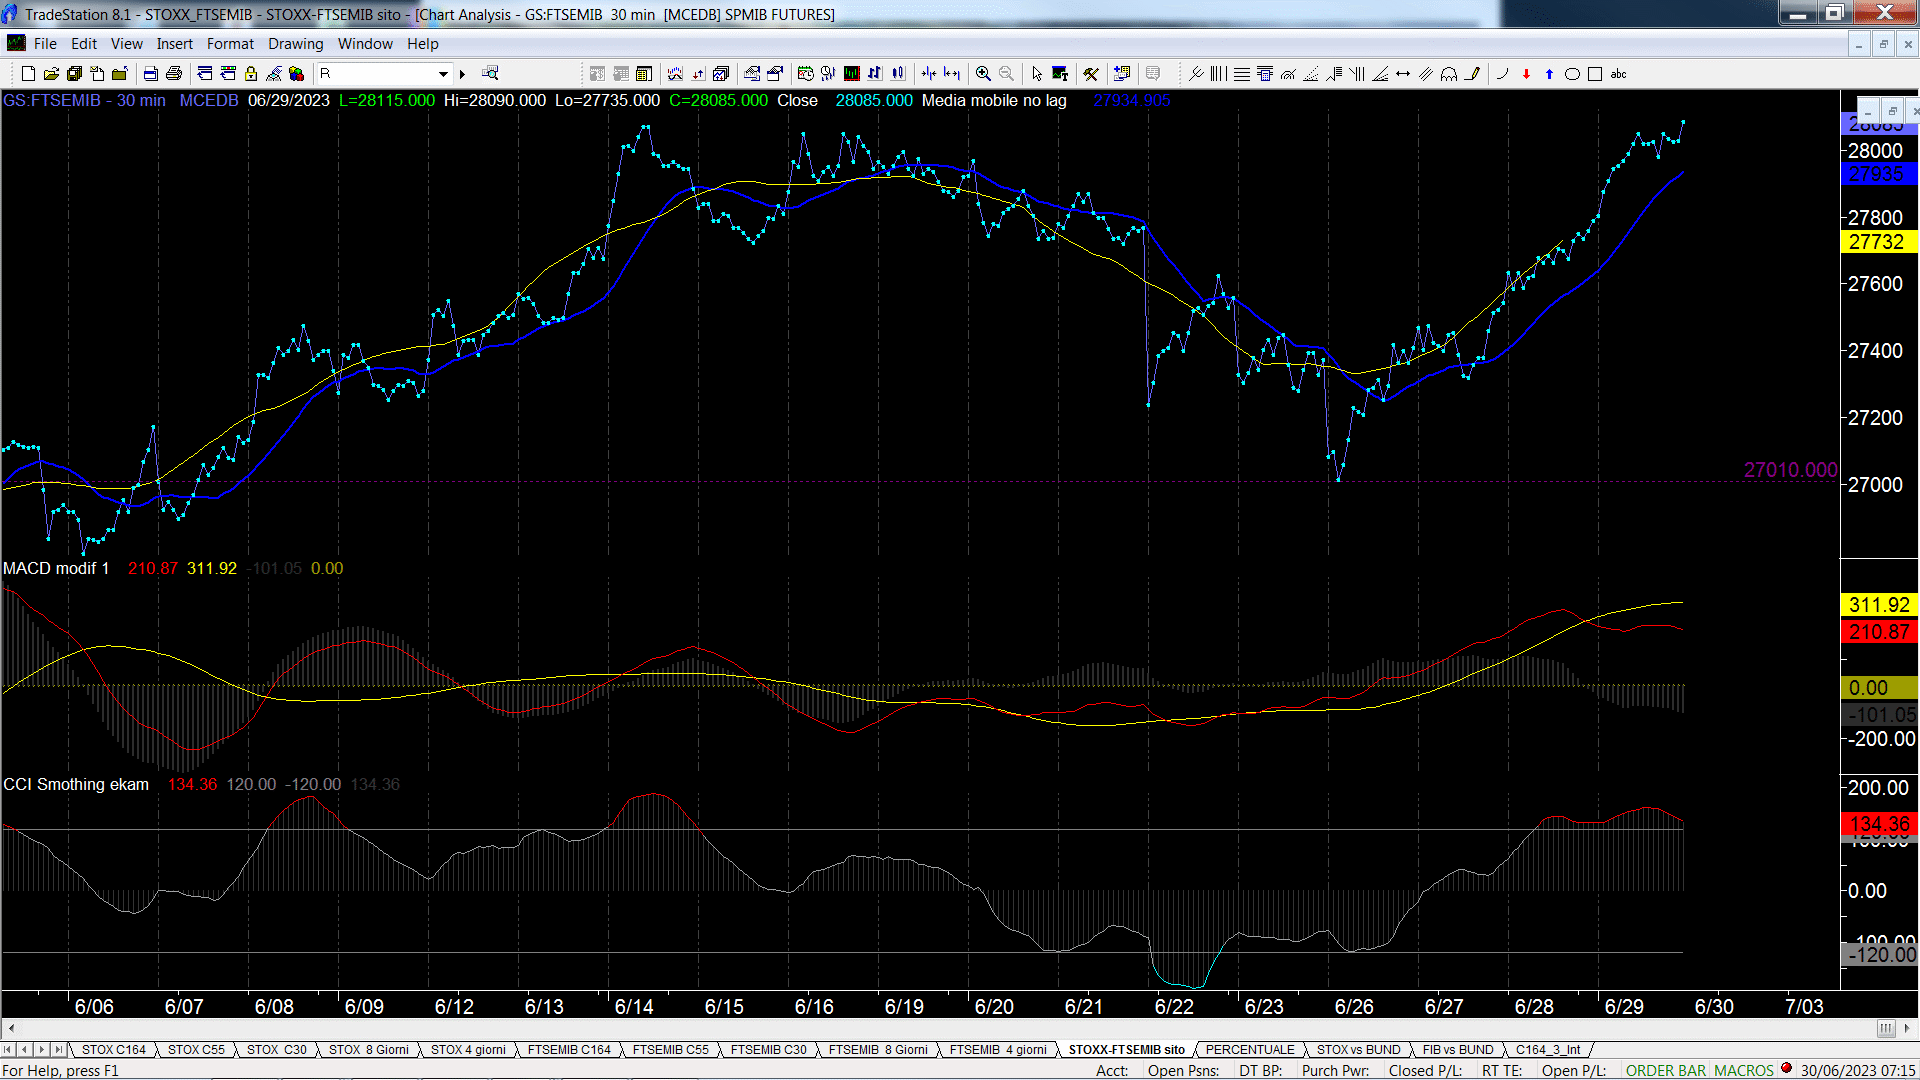Image resolution: width=1920 pixels, height=1080 pixels.
Task: Switch to the STOX C30 tab
Action: [x=276, y=1049]
